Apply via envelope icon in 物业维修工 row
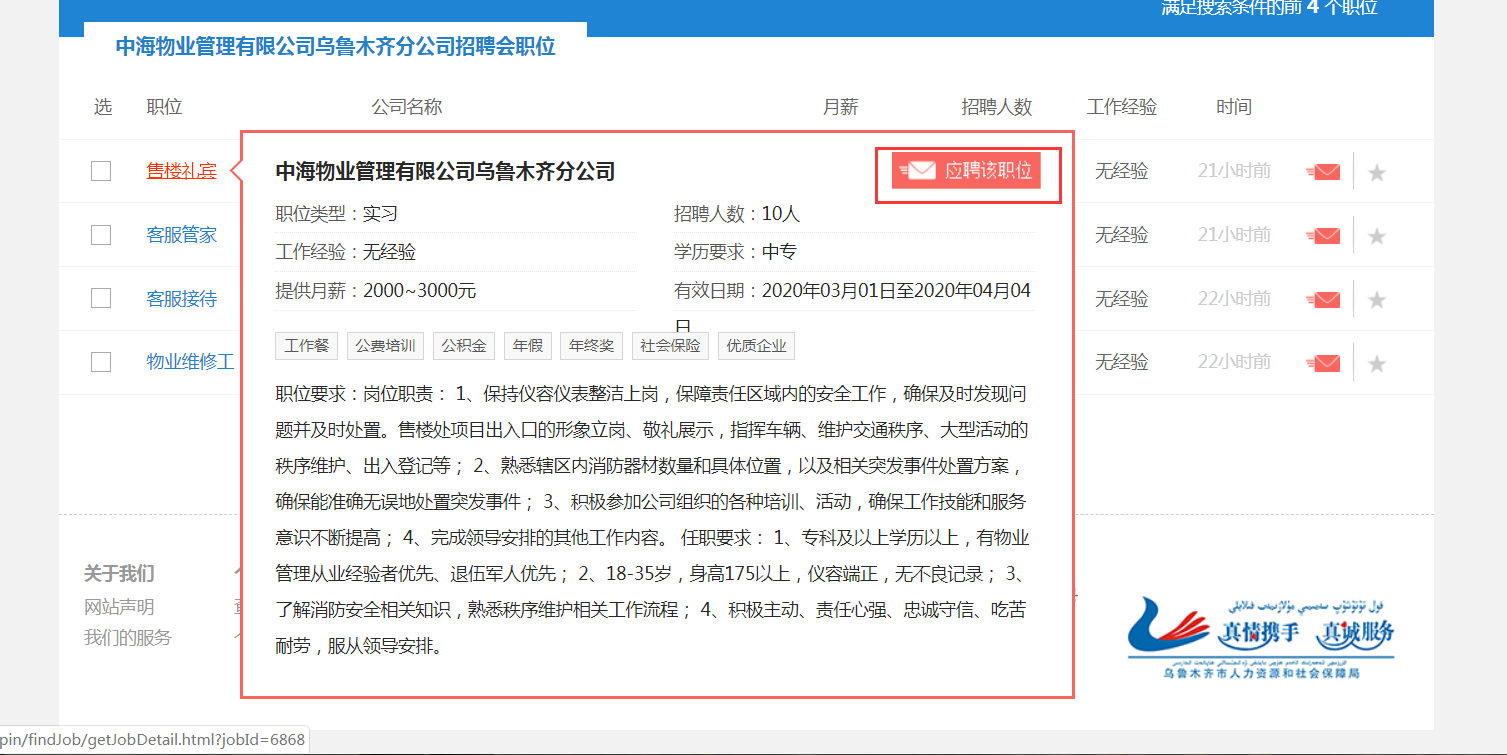Viewport: 1507px width, 755px height. pyautogui.click(x=1323, y=363)
